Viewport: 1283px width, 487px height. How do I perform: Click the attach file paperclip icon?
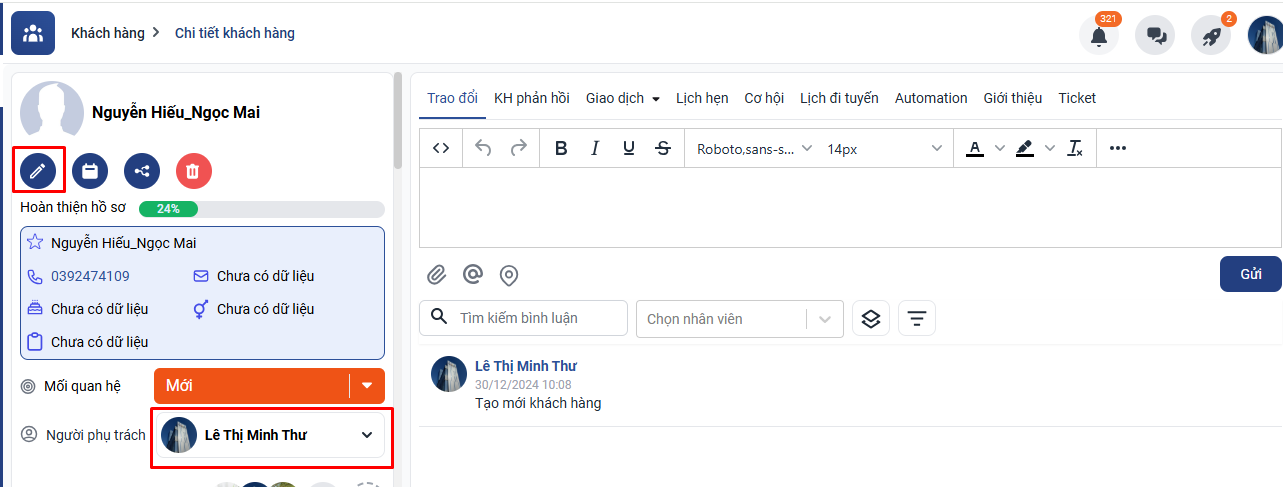tap(436, 275)
